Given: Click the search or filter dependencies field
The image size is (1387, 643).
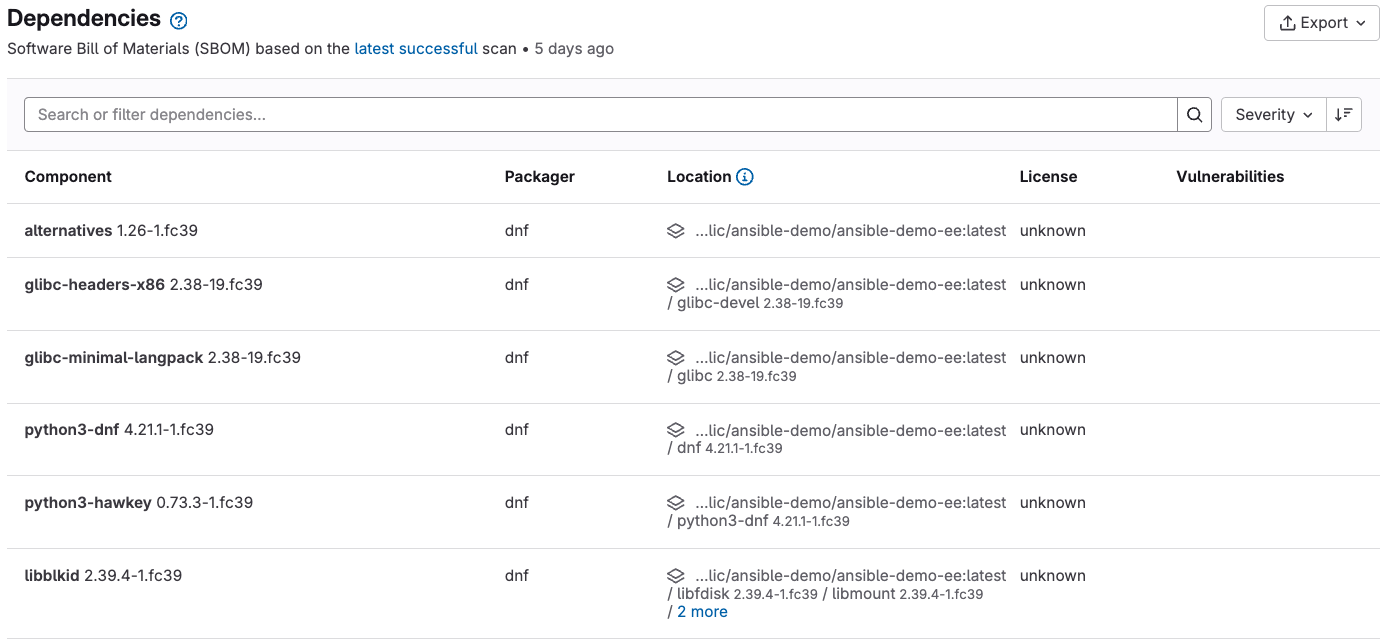Looking at the screenshot, I should 600,114.
